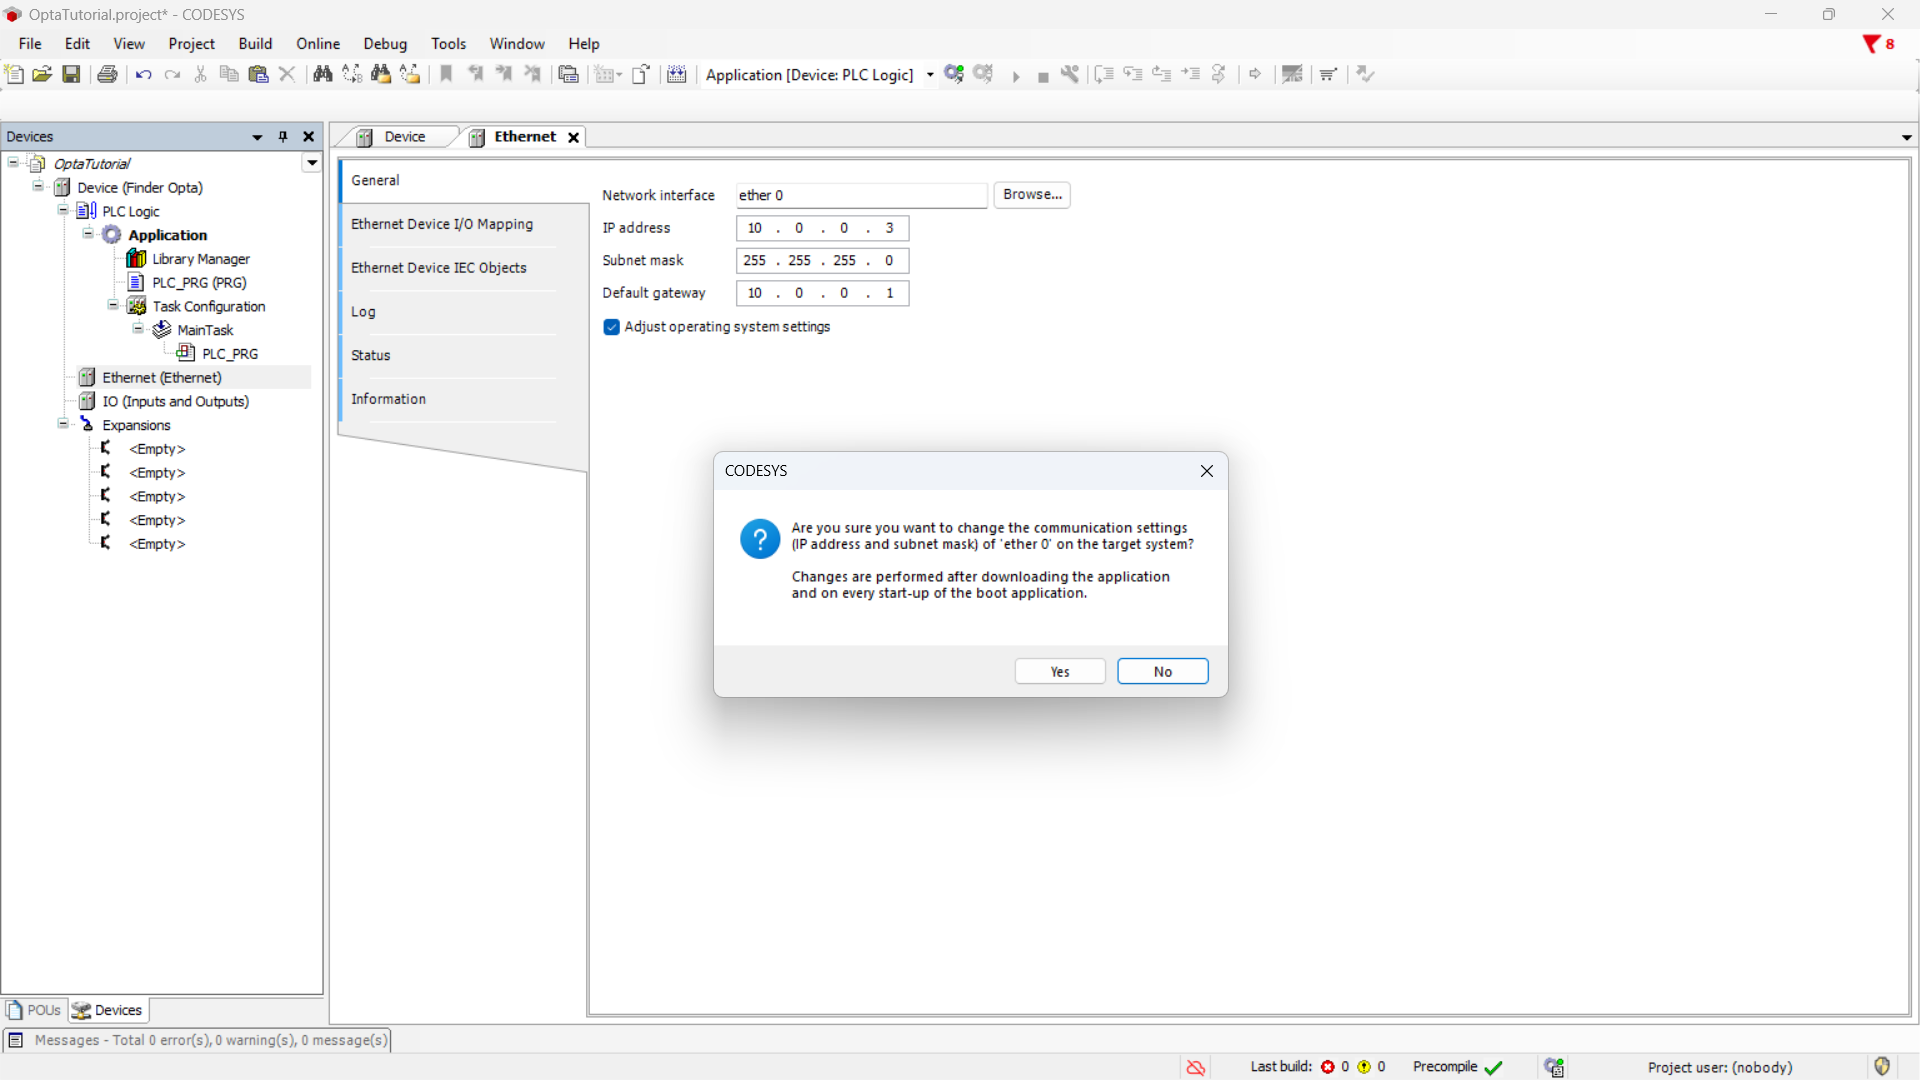
Task: Pin the Devices panel
Action: pyautogui.click(x=283, y=137)
